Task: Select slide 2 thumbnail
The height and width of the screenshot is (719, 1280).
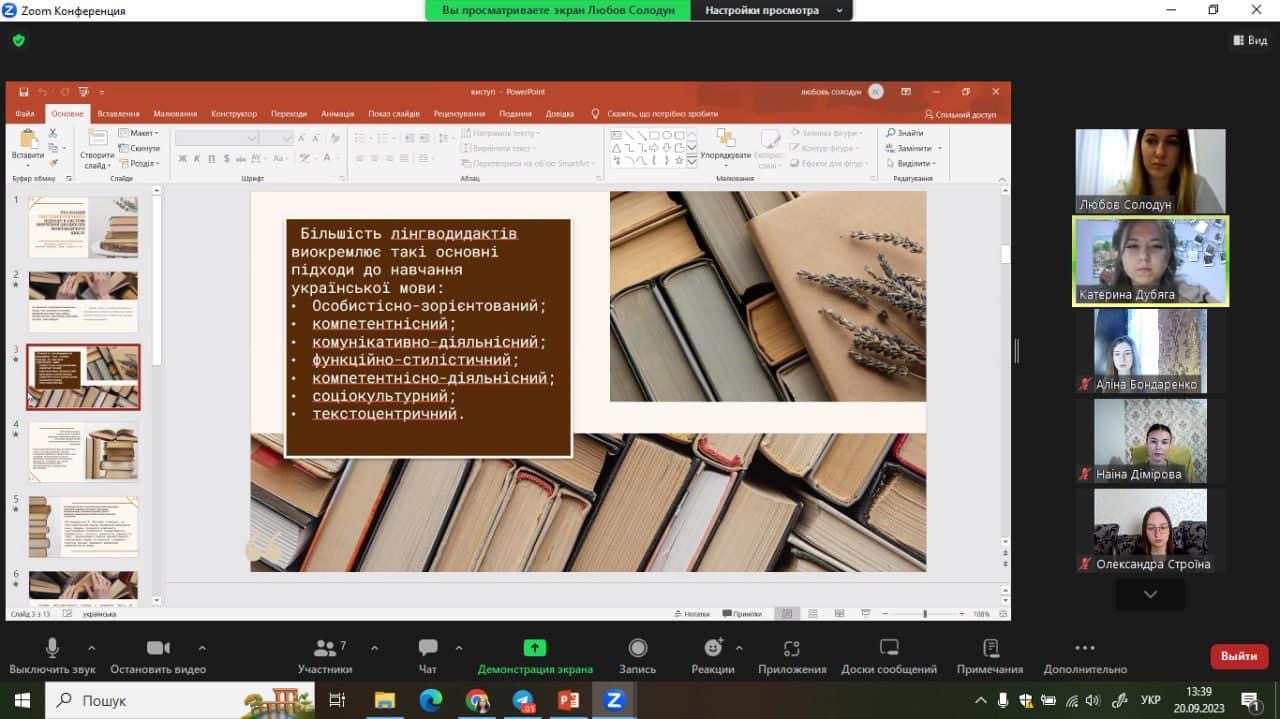Action: 83,301
